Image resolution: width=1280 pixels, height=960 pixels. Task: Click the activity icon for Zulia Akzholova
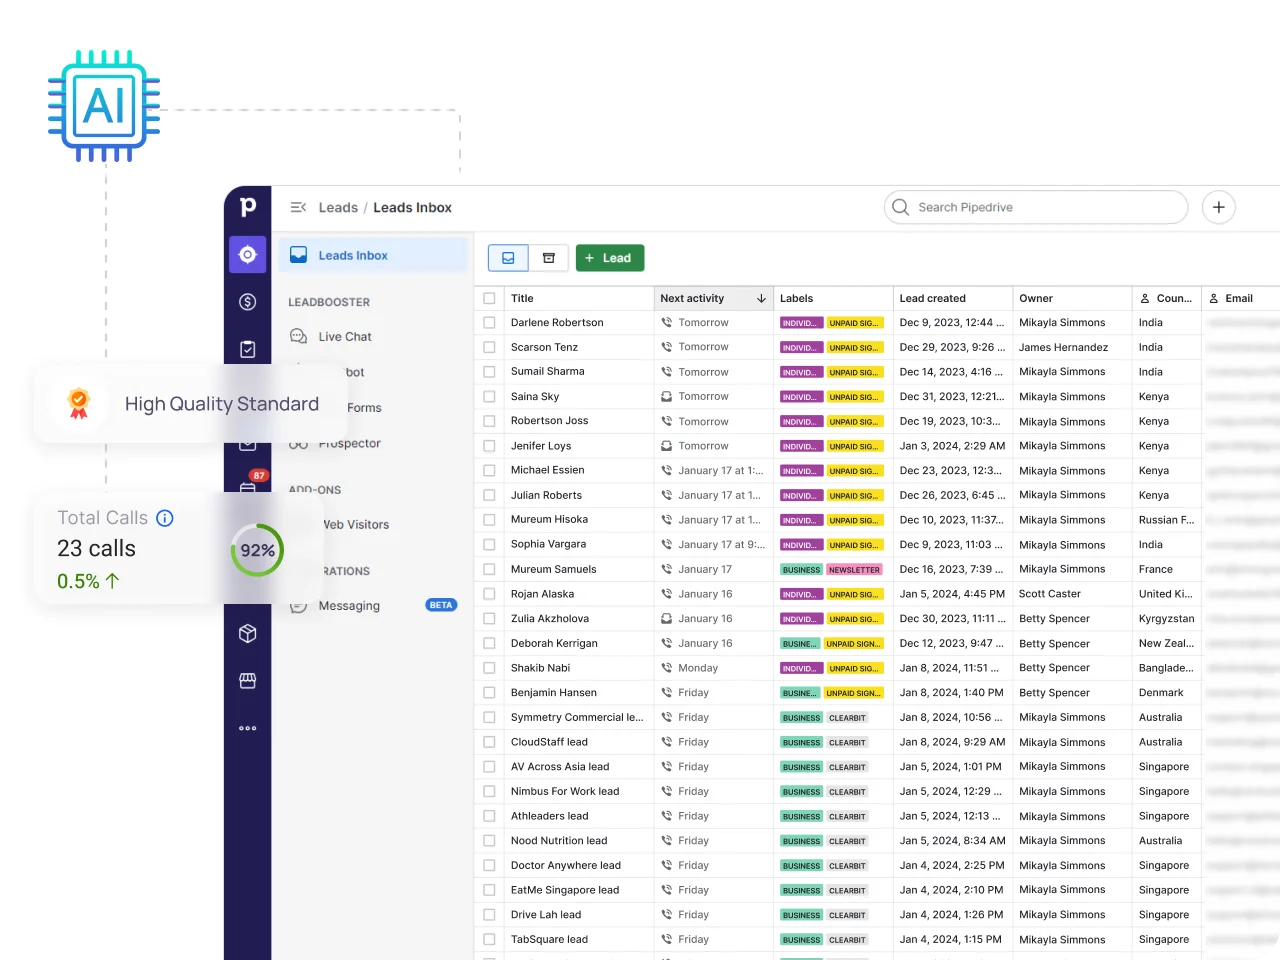666,619
